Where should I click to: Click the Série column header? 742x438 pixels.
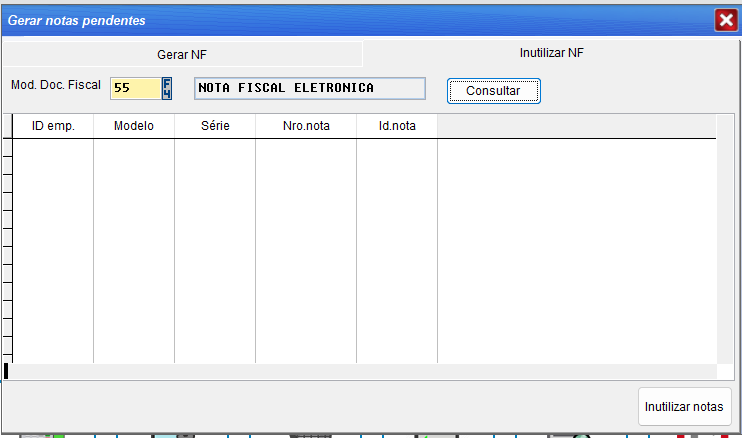(215, 126)
